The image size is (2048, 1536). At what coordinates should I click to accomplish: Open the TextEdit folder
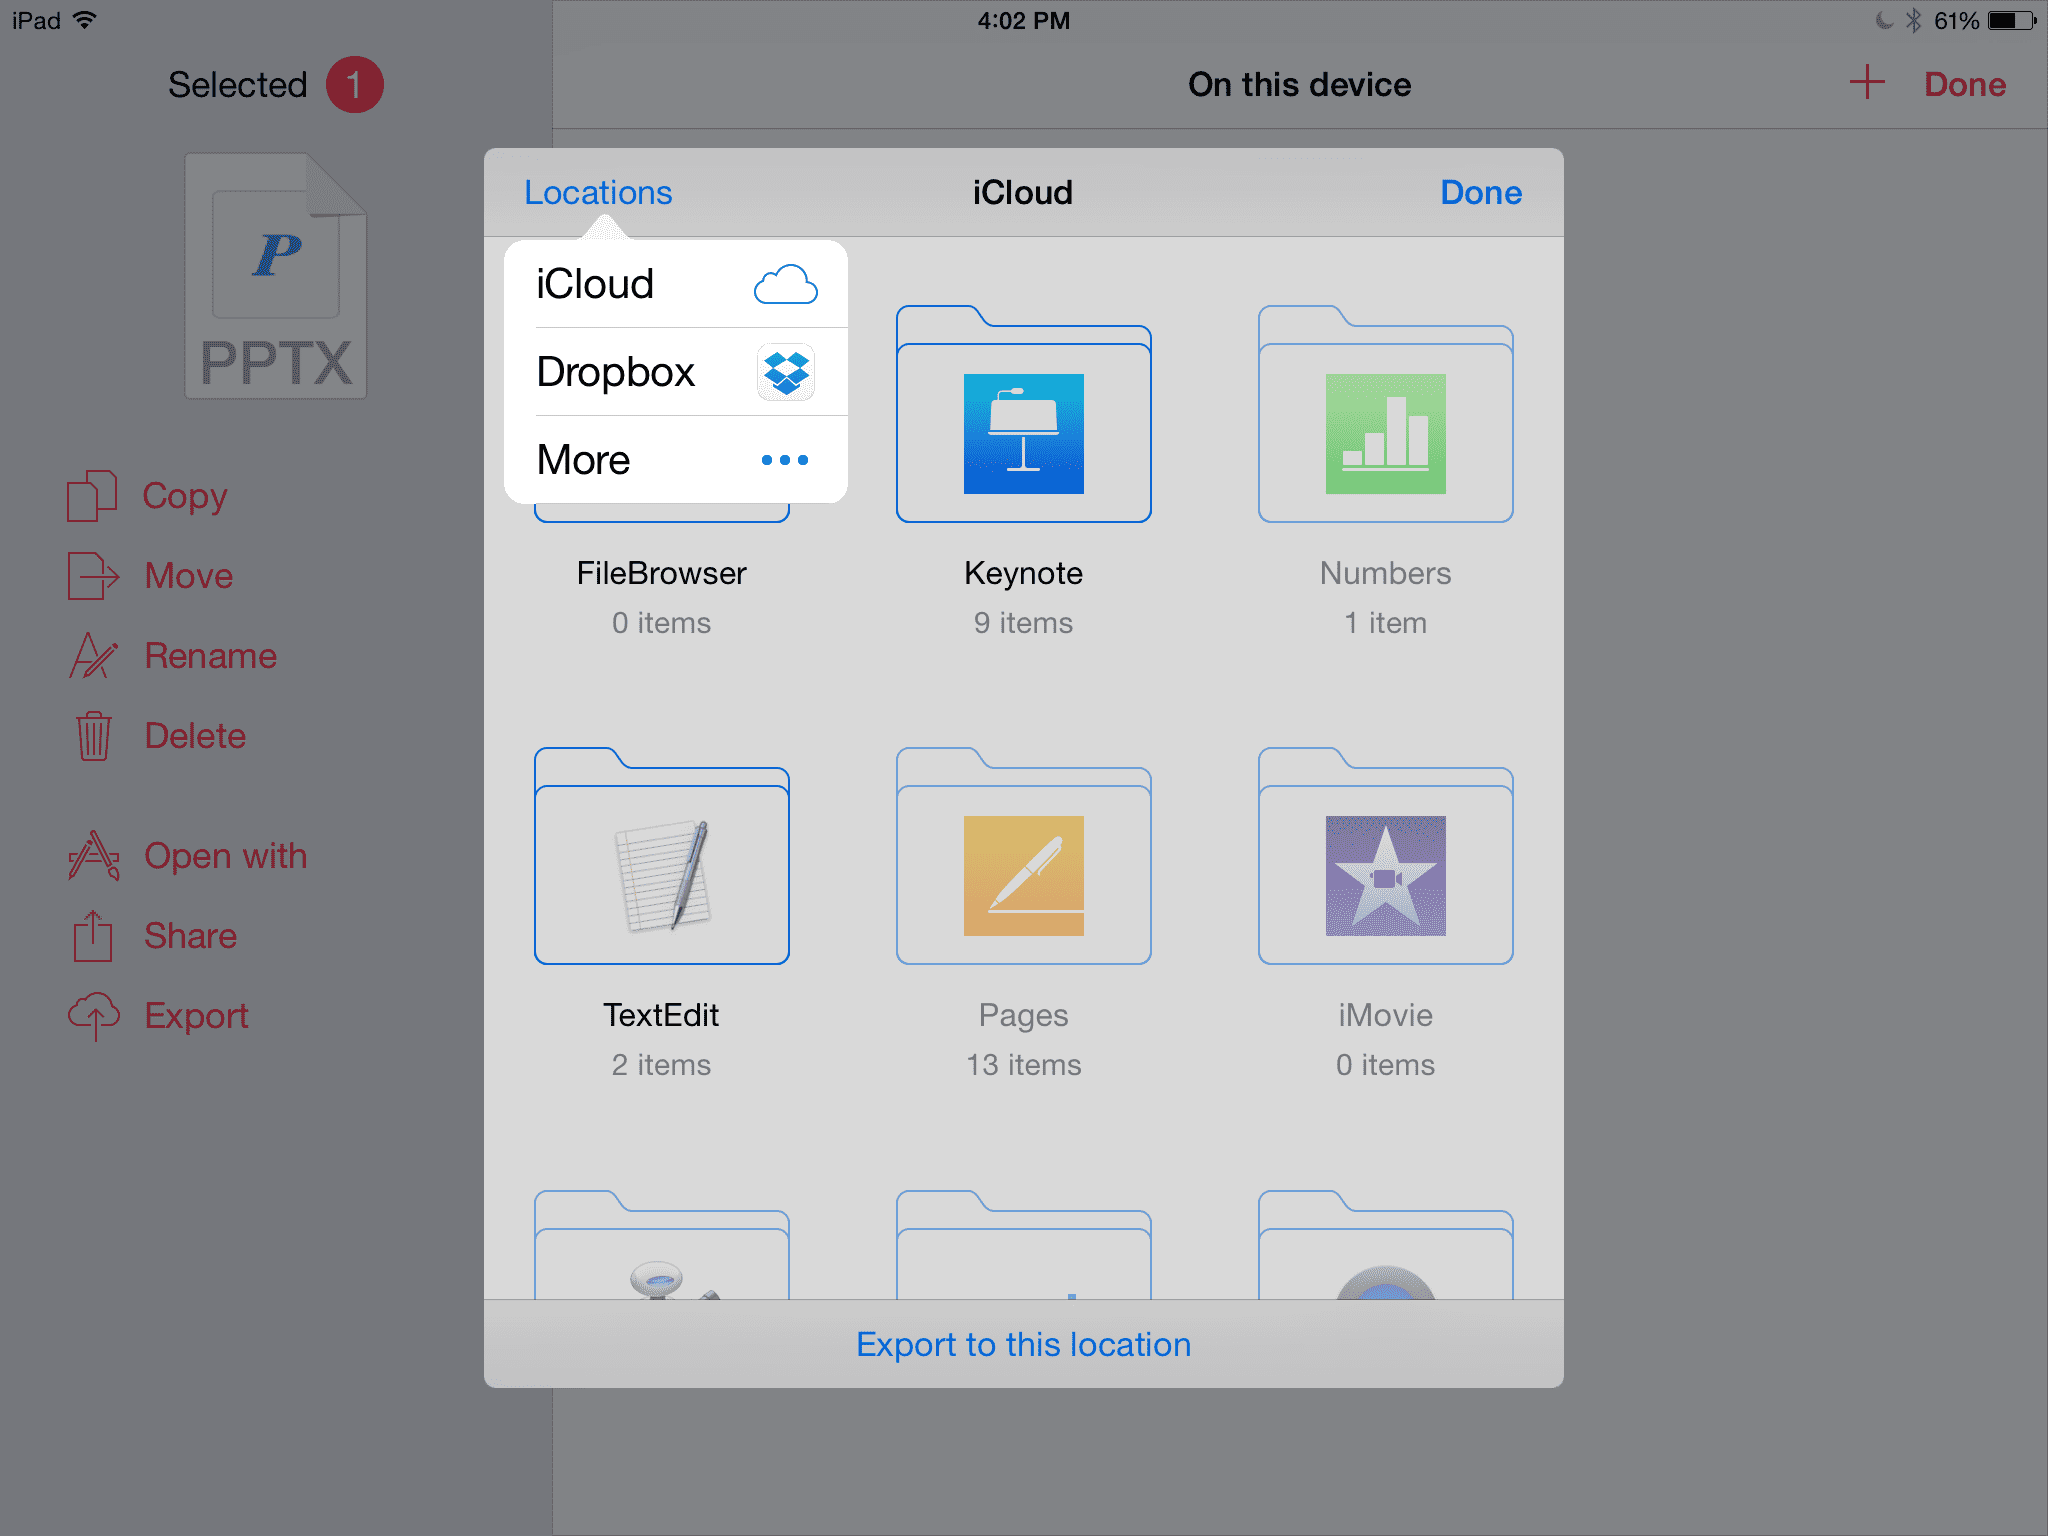(661, 856)
